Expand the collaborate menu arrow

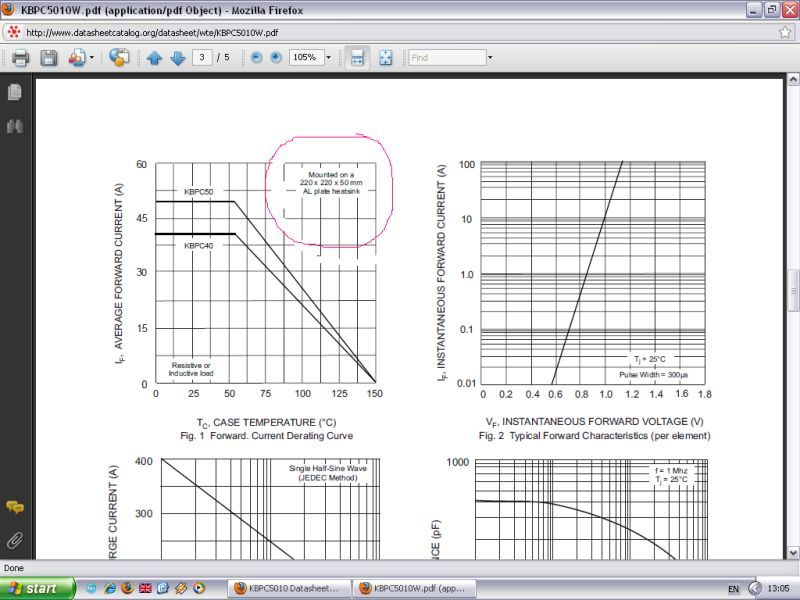pos(92,58)
